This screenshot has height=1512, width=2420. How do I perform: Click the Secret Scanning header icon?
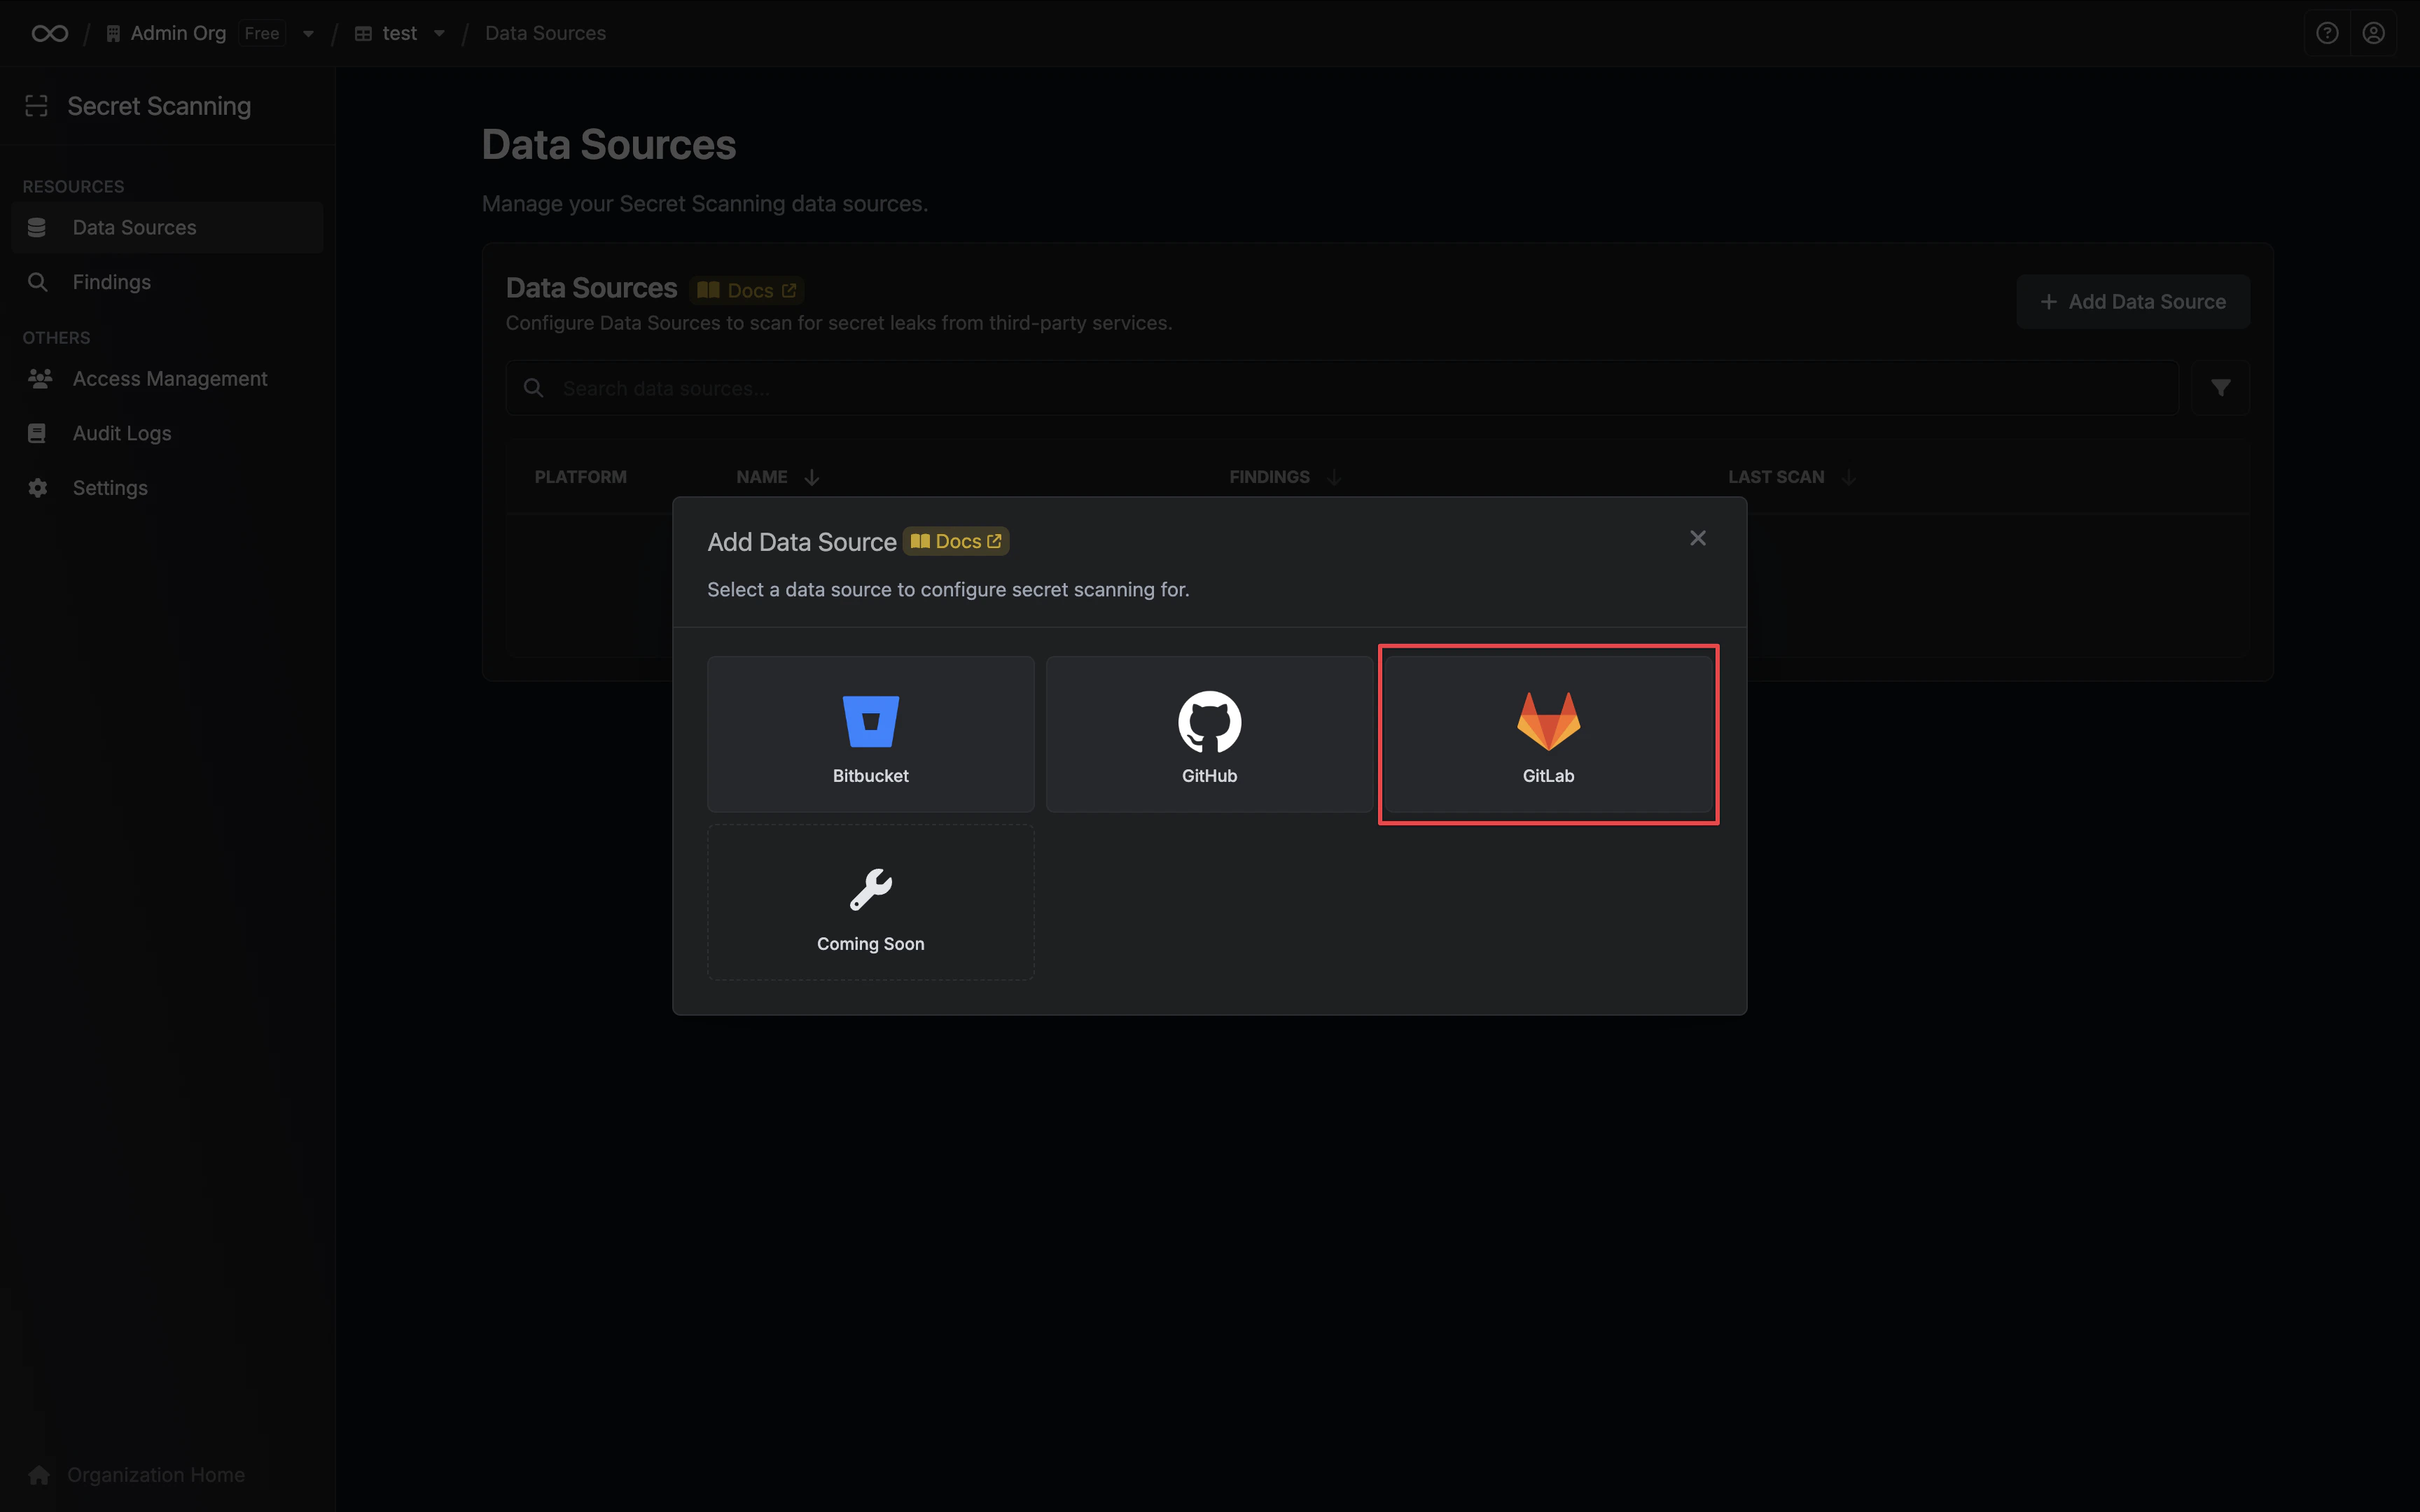click(x=37, y=106)
